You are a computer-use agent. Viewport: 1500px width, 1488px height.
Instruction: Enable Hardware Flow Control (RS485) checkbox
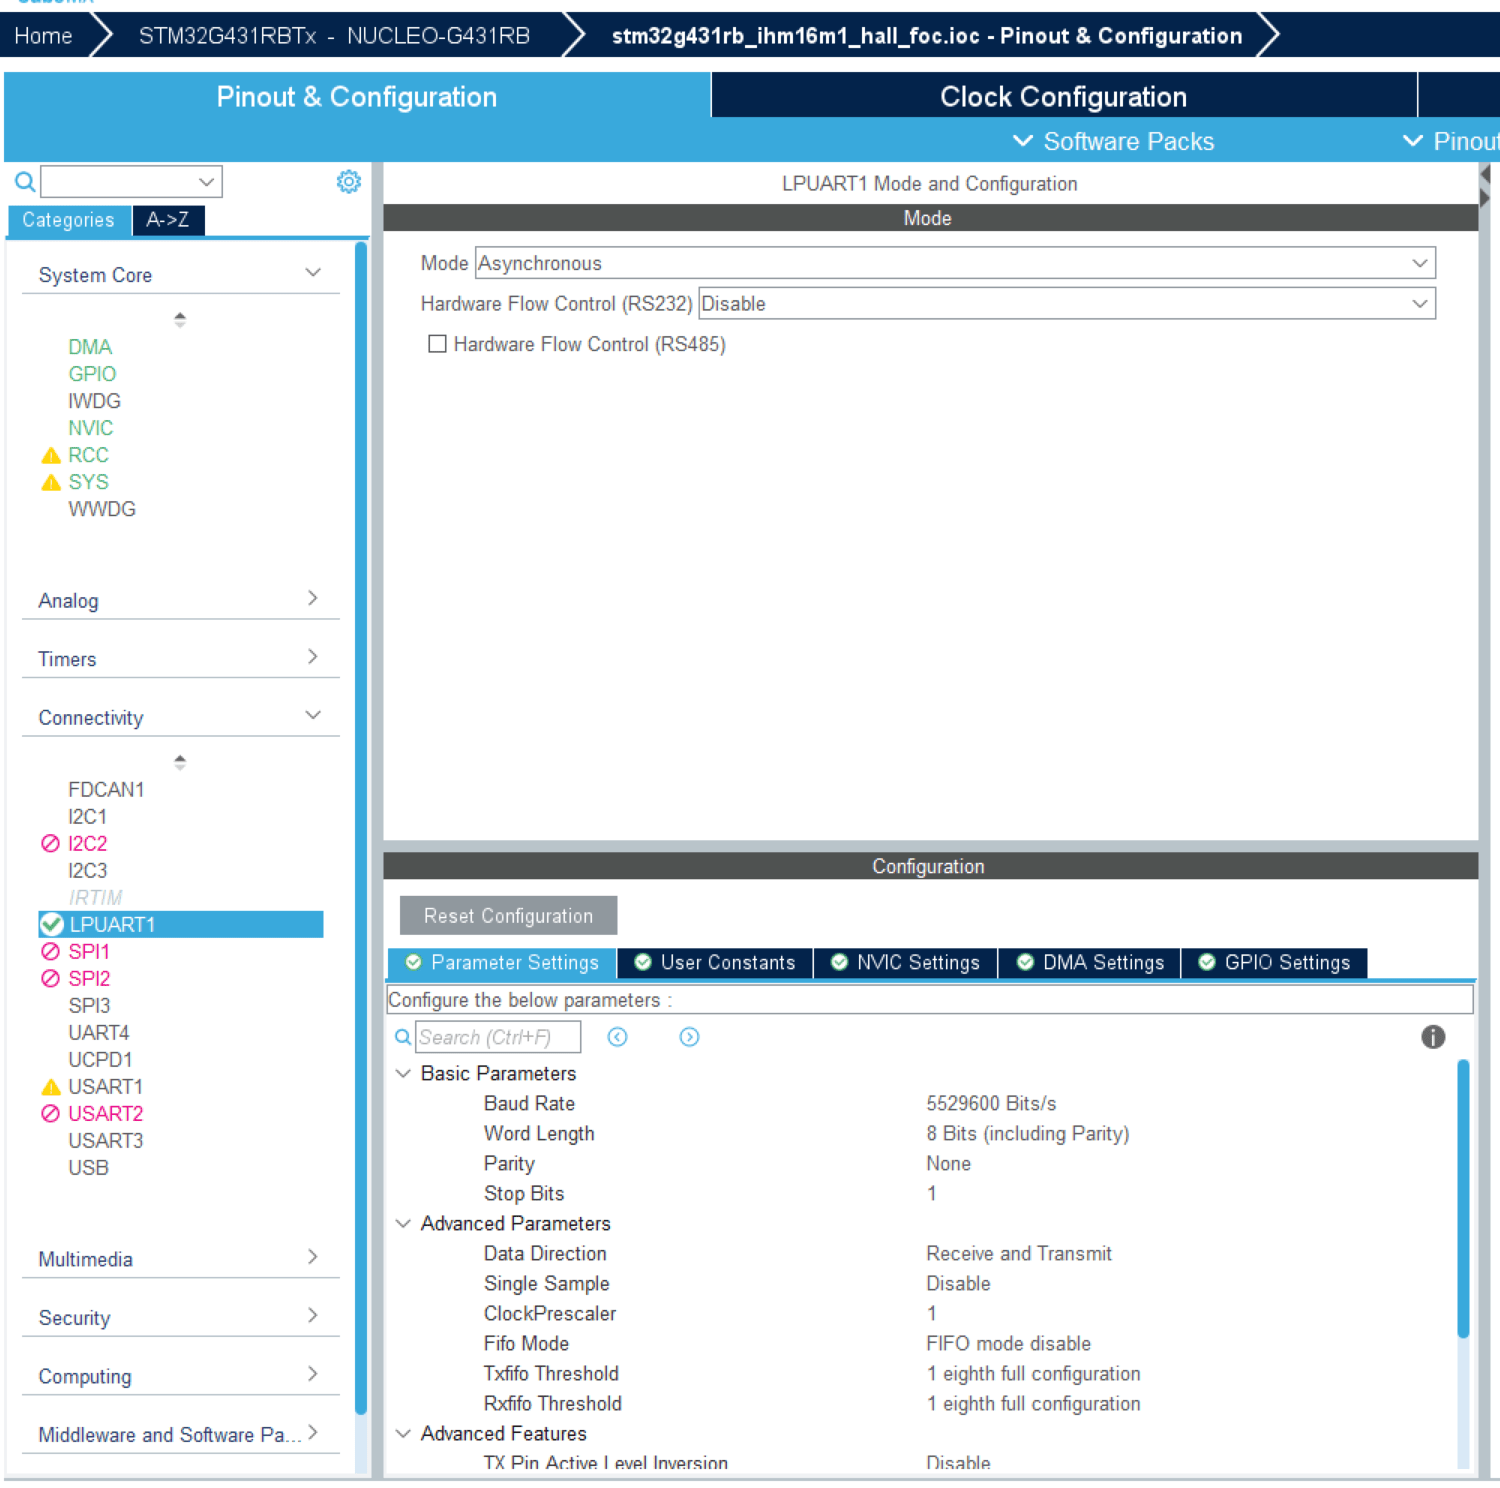437,344
